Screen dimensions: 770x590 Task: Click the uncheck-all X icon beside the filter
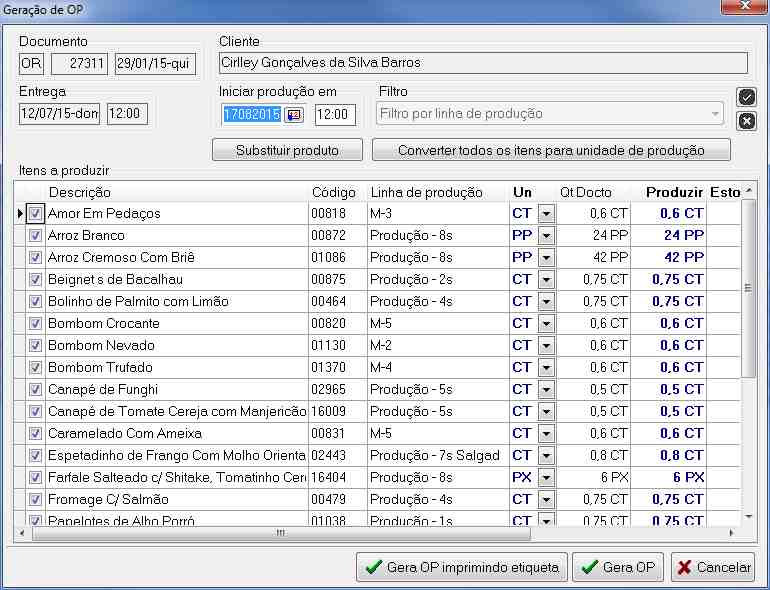point(745,121)
